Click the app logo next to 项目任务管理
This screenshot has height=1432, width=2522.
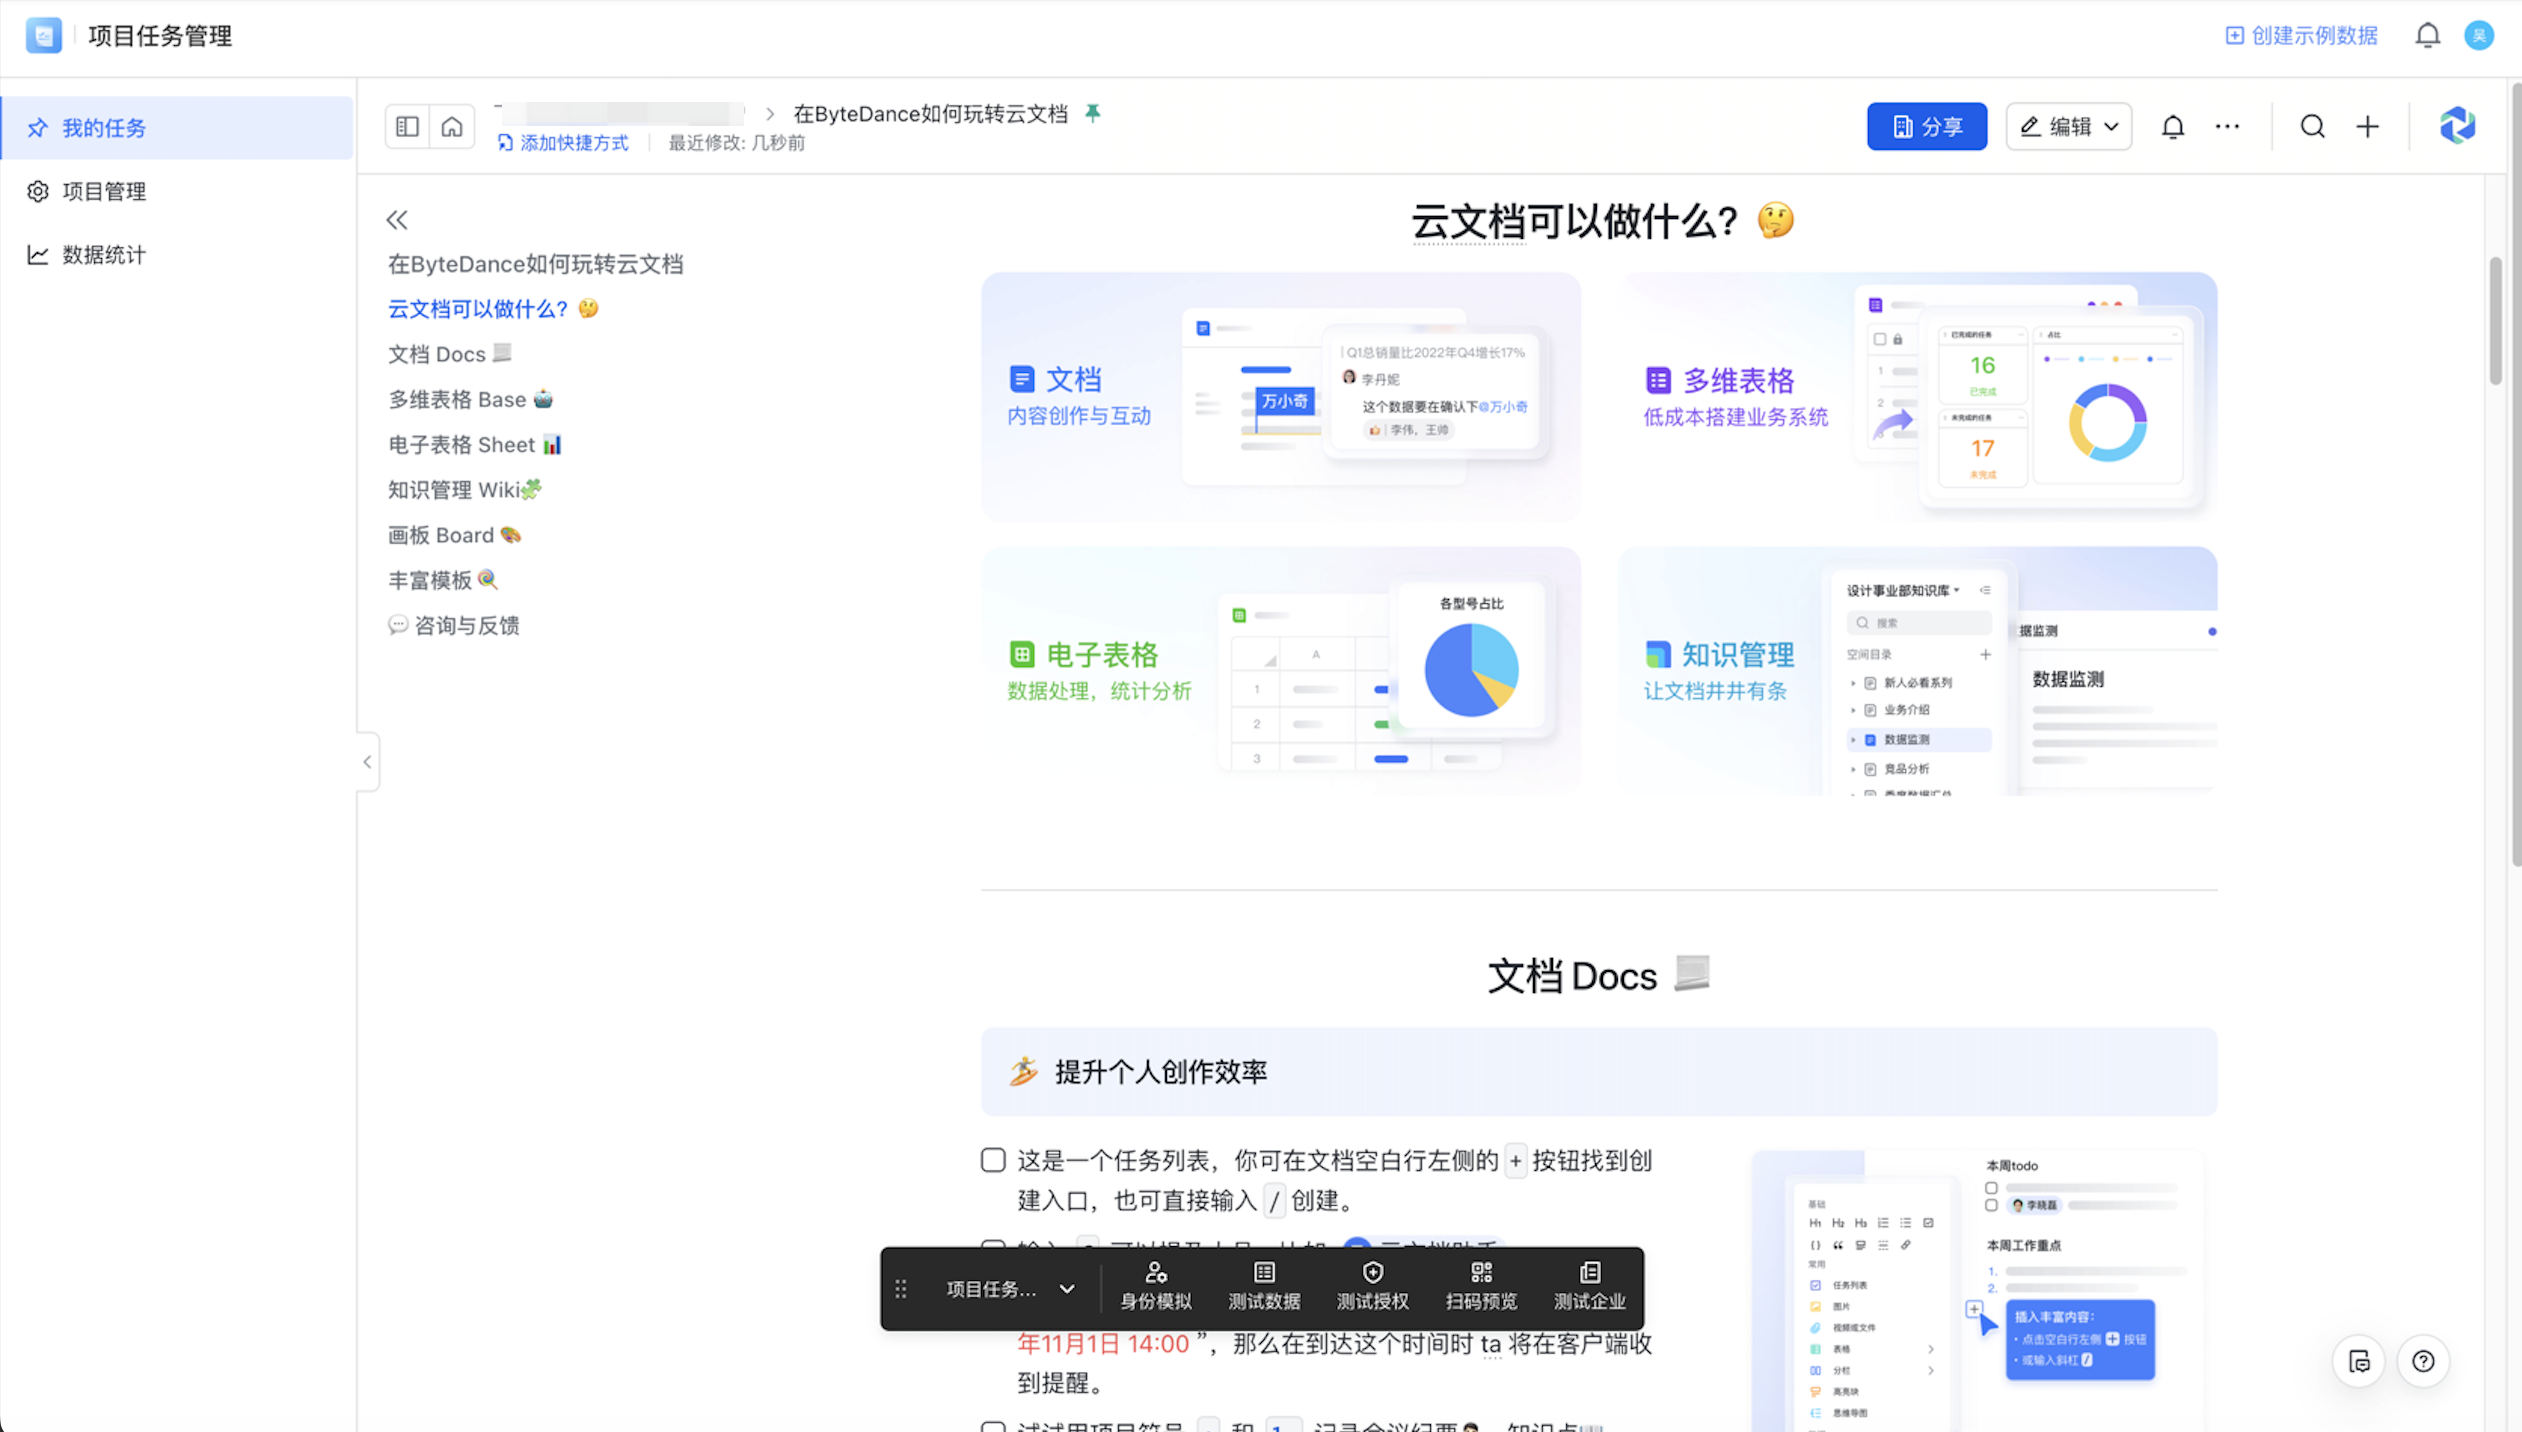pyautogui.click(x=44, y=36)
